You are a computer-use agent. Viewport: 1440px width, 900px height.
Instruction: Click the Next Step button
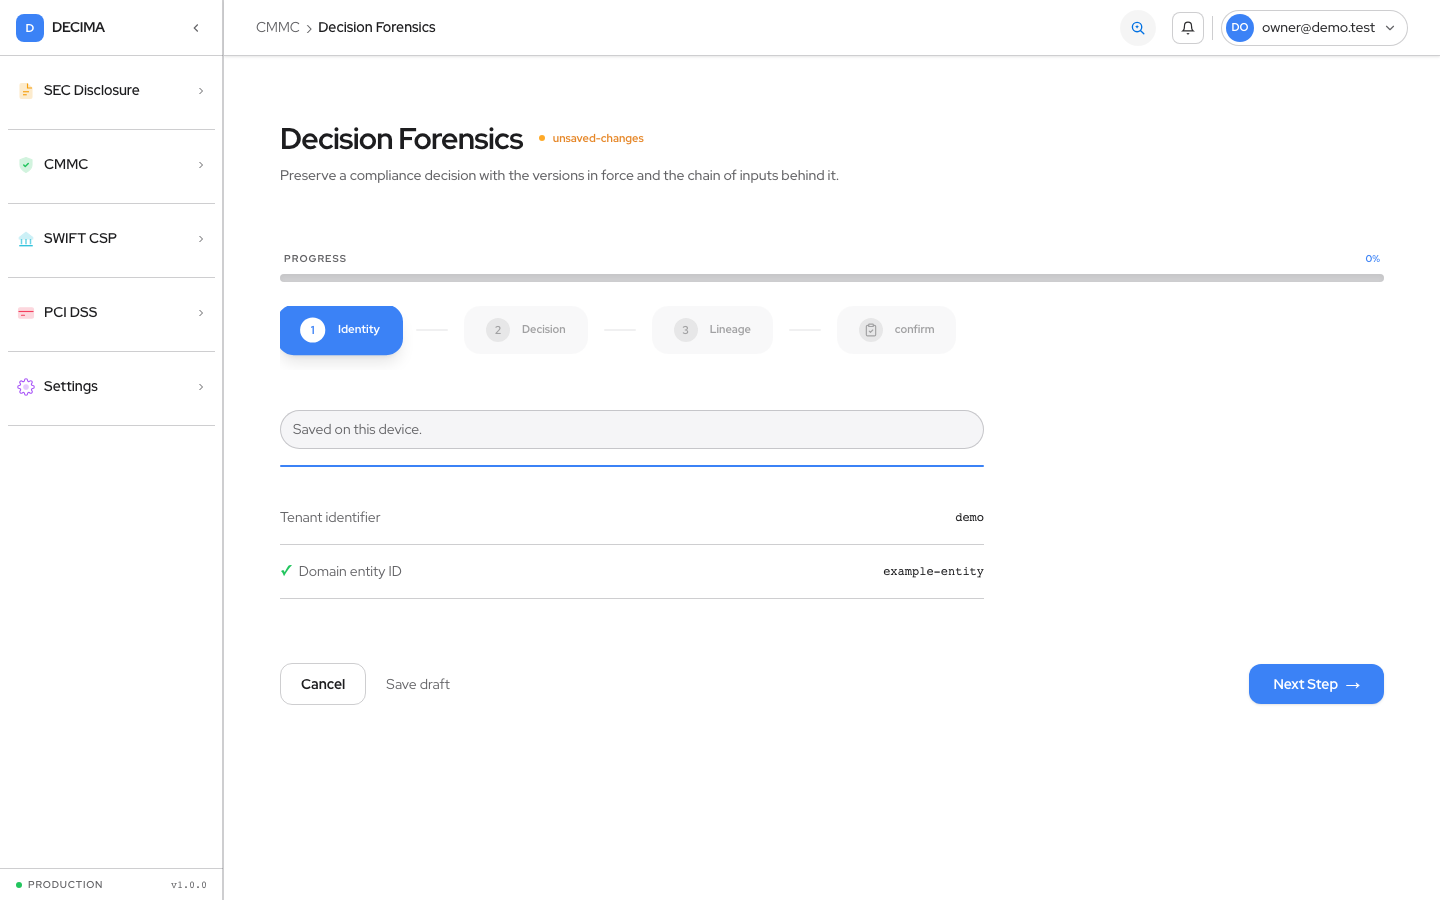coord(1316,684)
